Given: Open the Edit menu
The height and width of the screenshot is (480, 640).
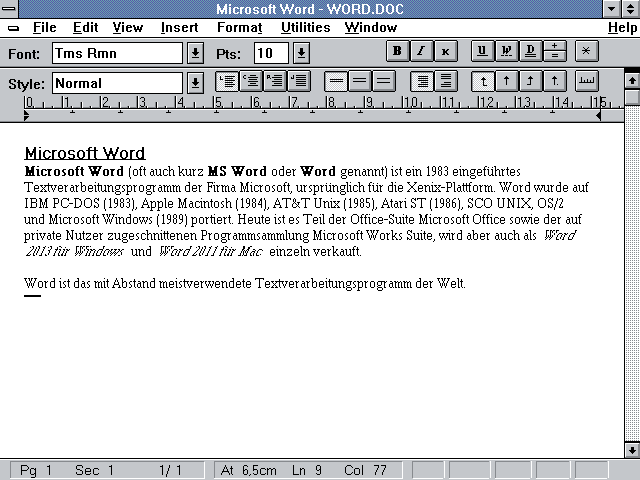Looking at the screenshot, I should point(85,27).
